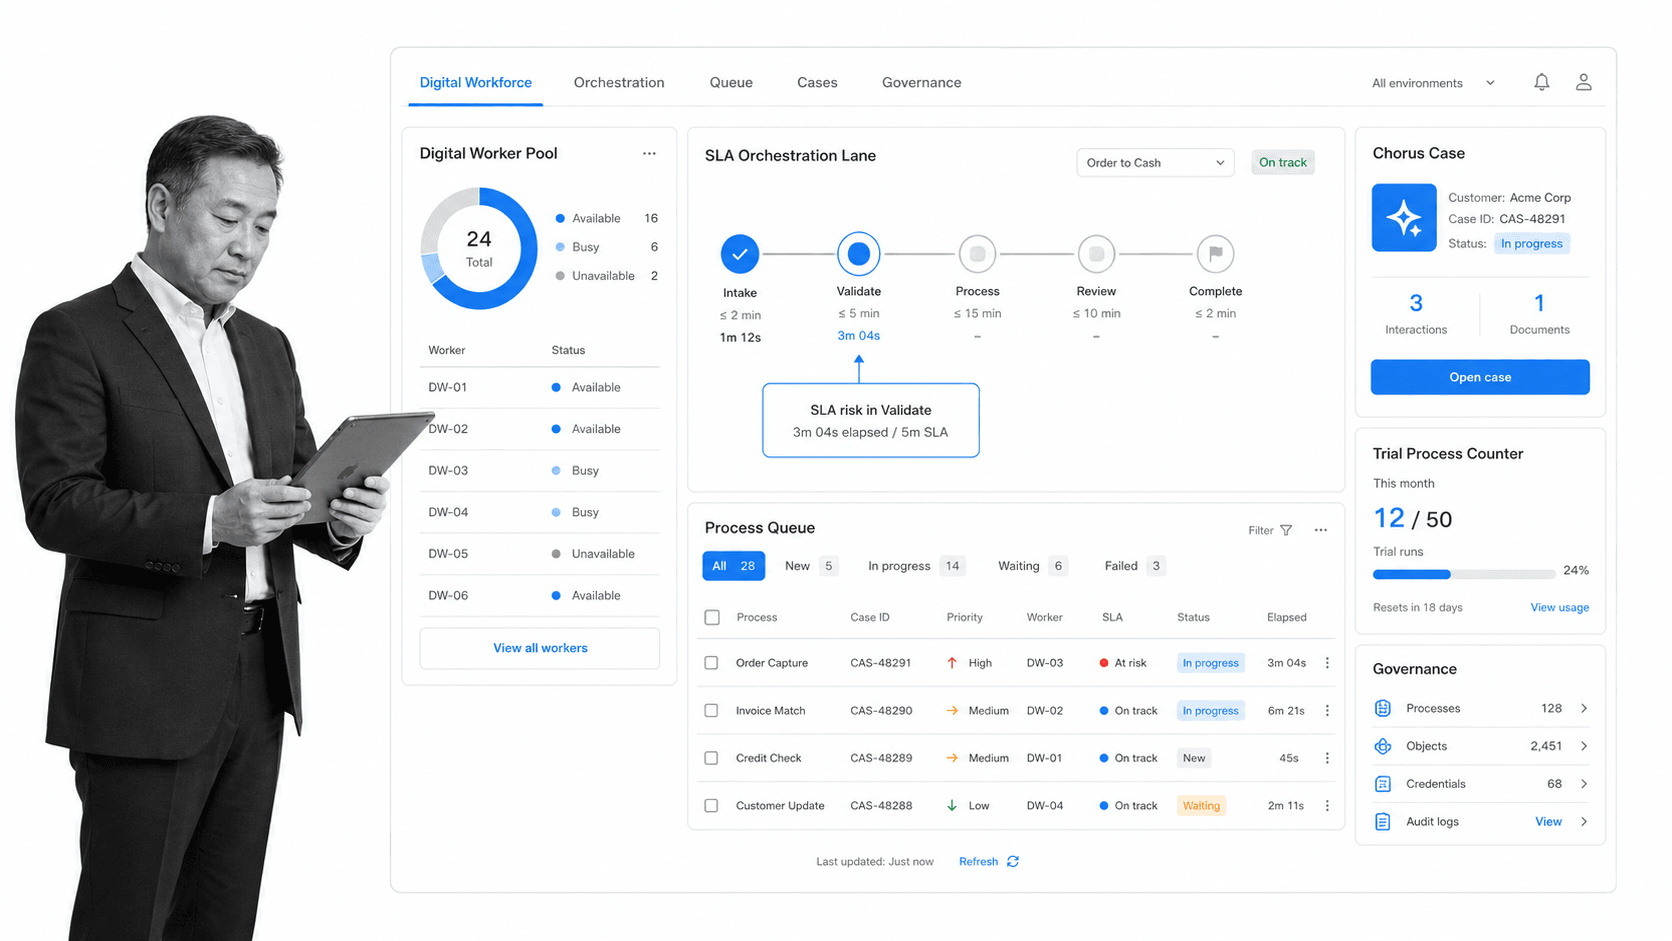
Task: Click the Governance Credentials icon
Action: (1383, 784)
